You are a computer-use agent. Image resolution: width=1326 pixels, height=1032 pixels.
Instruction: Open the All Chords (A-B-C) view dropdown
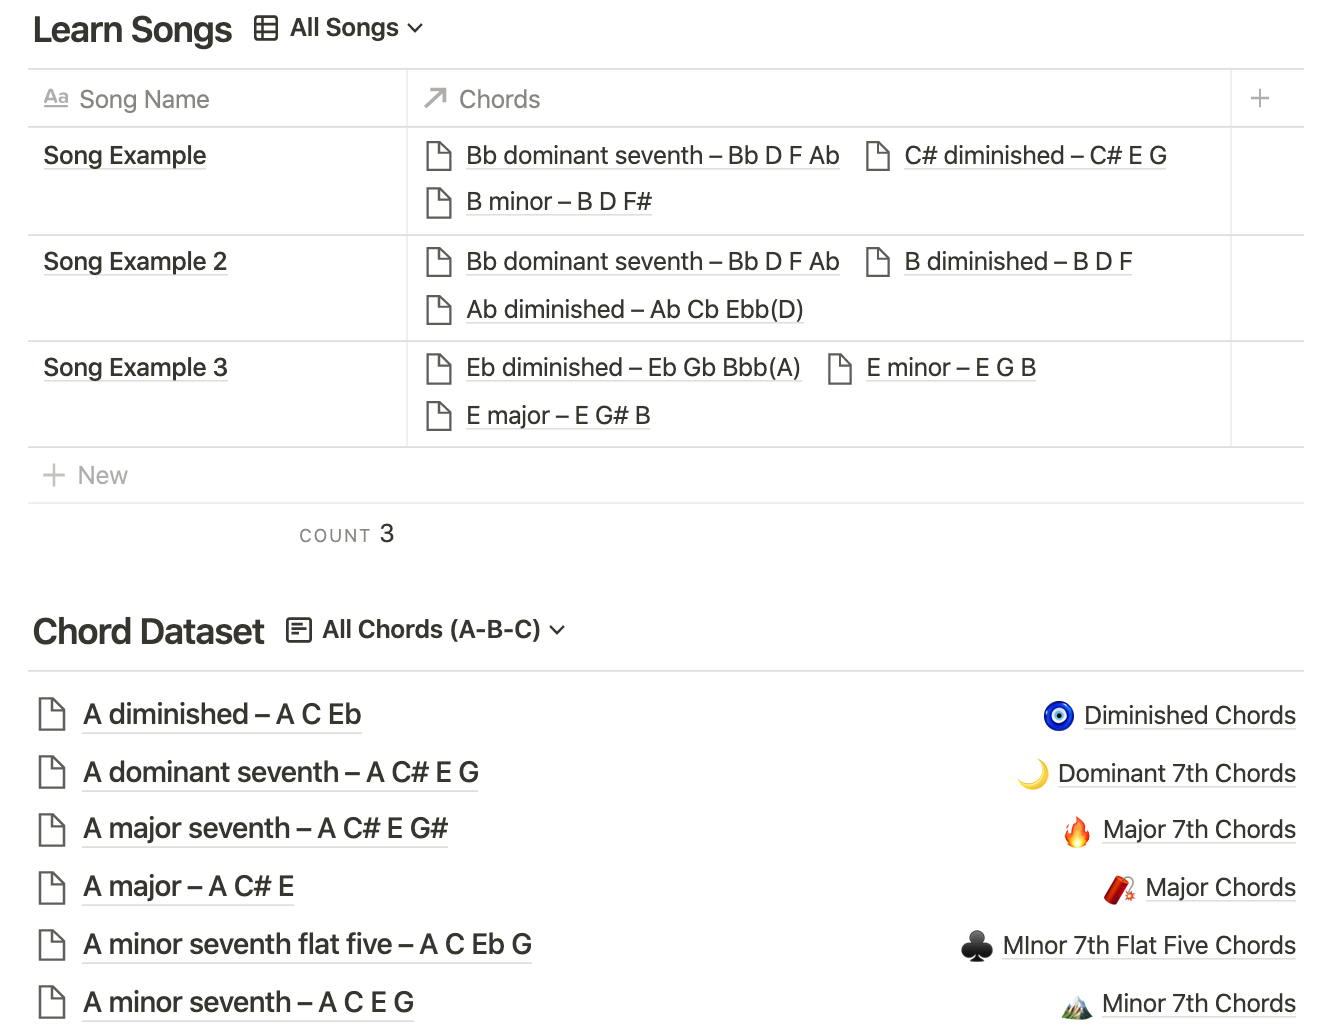(x=443, y=630)
